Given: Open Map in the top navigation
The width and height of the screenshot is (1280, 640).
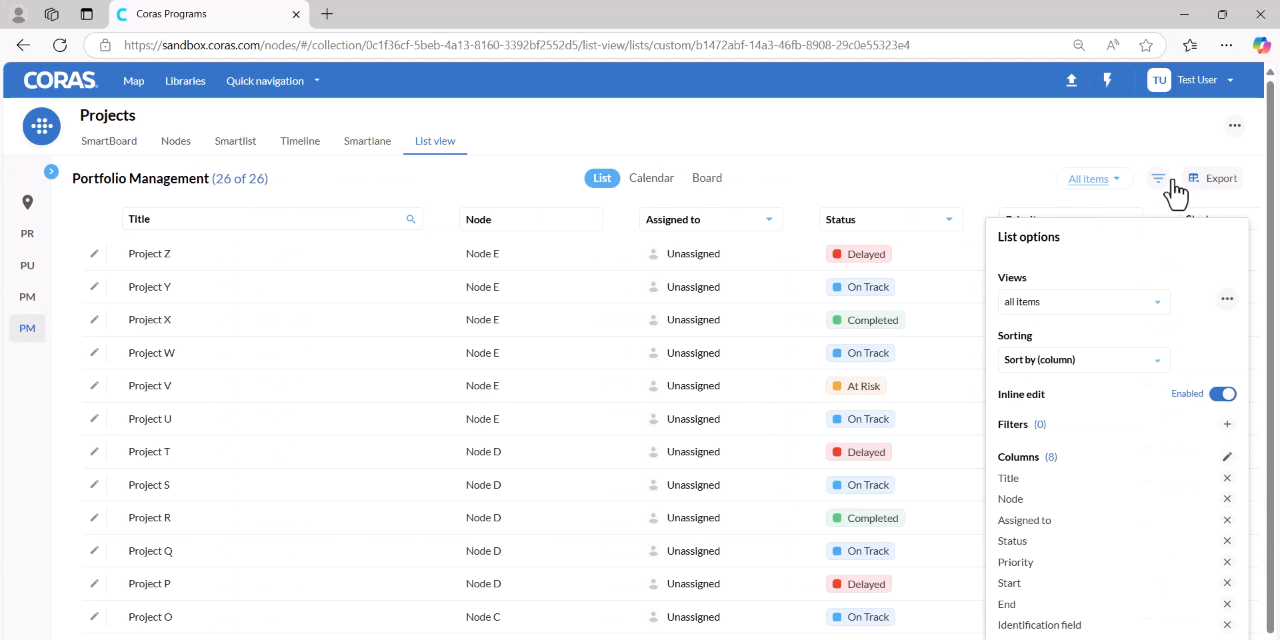Looking at the screenshot, I should click(x=134, y=81).
